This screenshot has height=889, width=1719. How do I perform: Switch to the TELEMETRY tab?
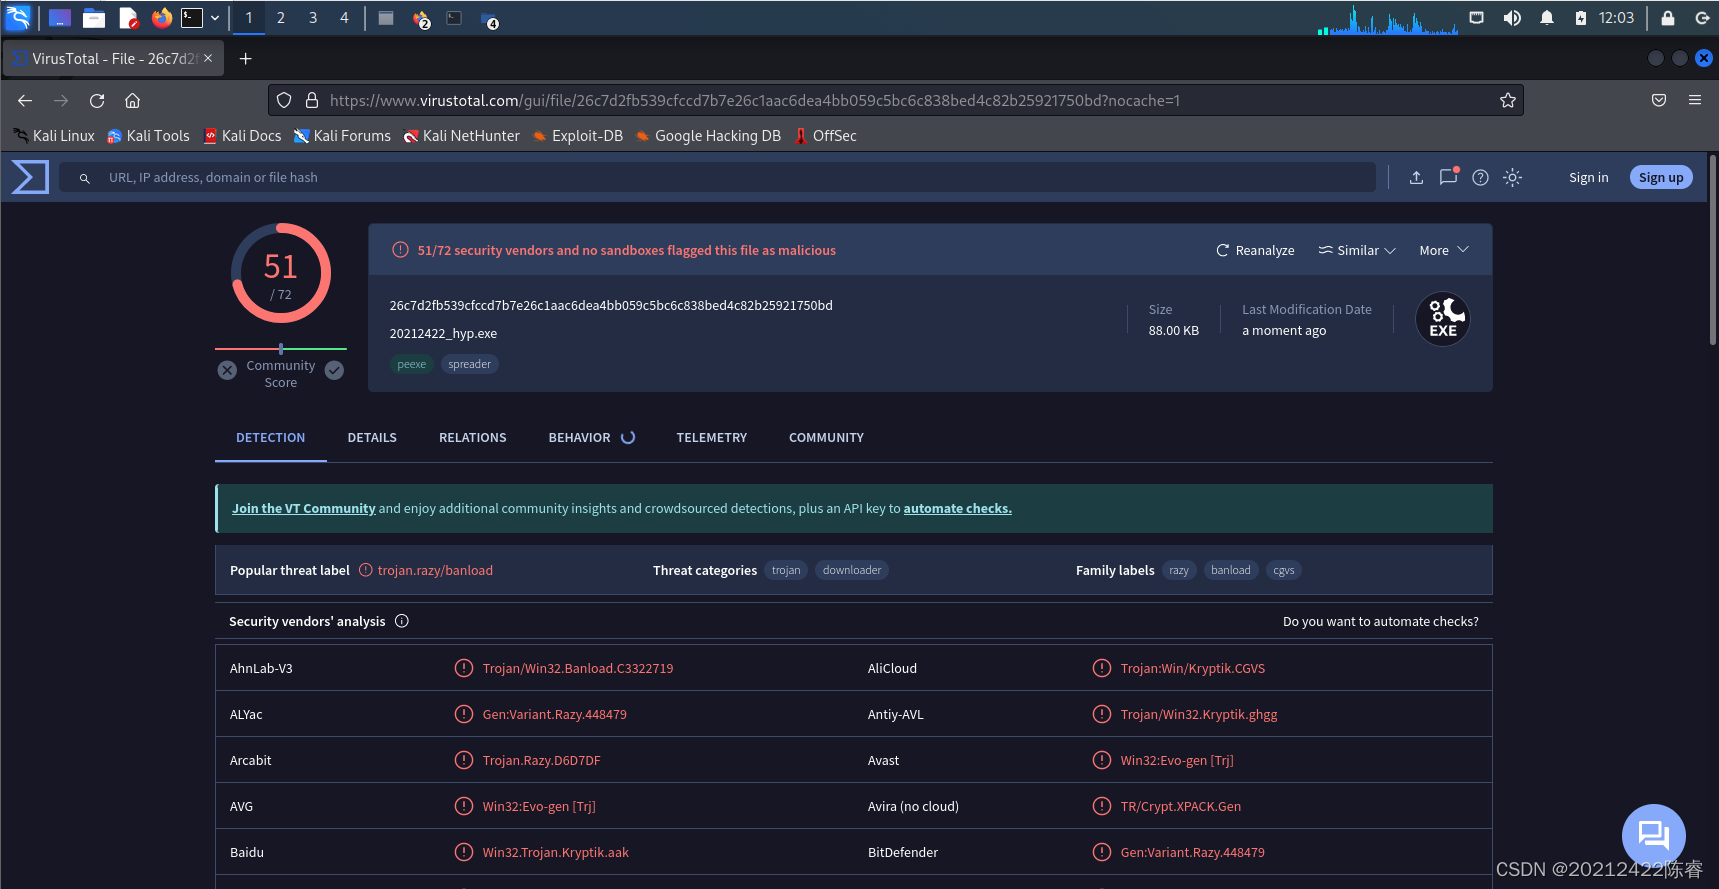[712, 438]
